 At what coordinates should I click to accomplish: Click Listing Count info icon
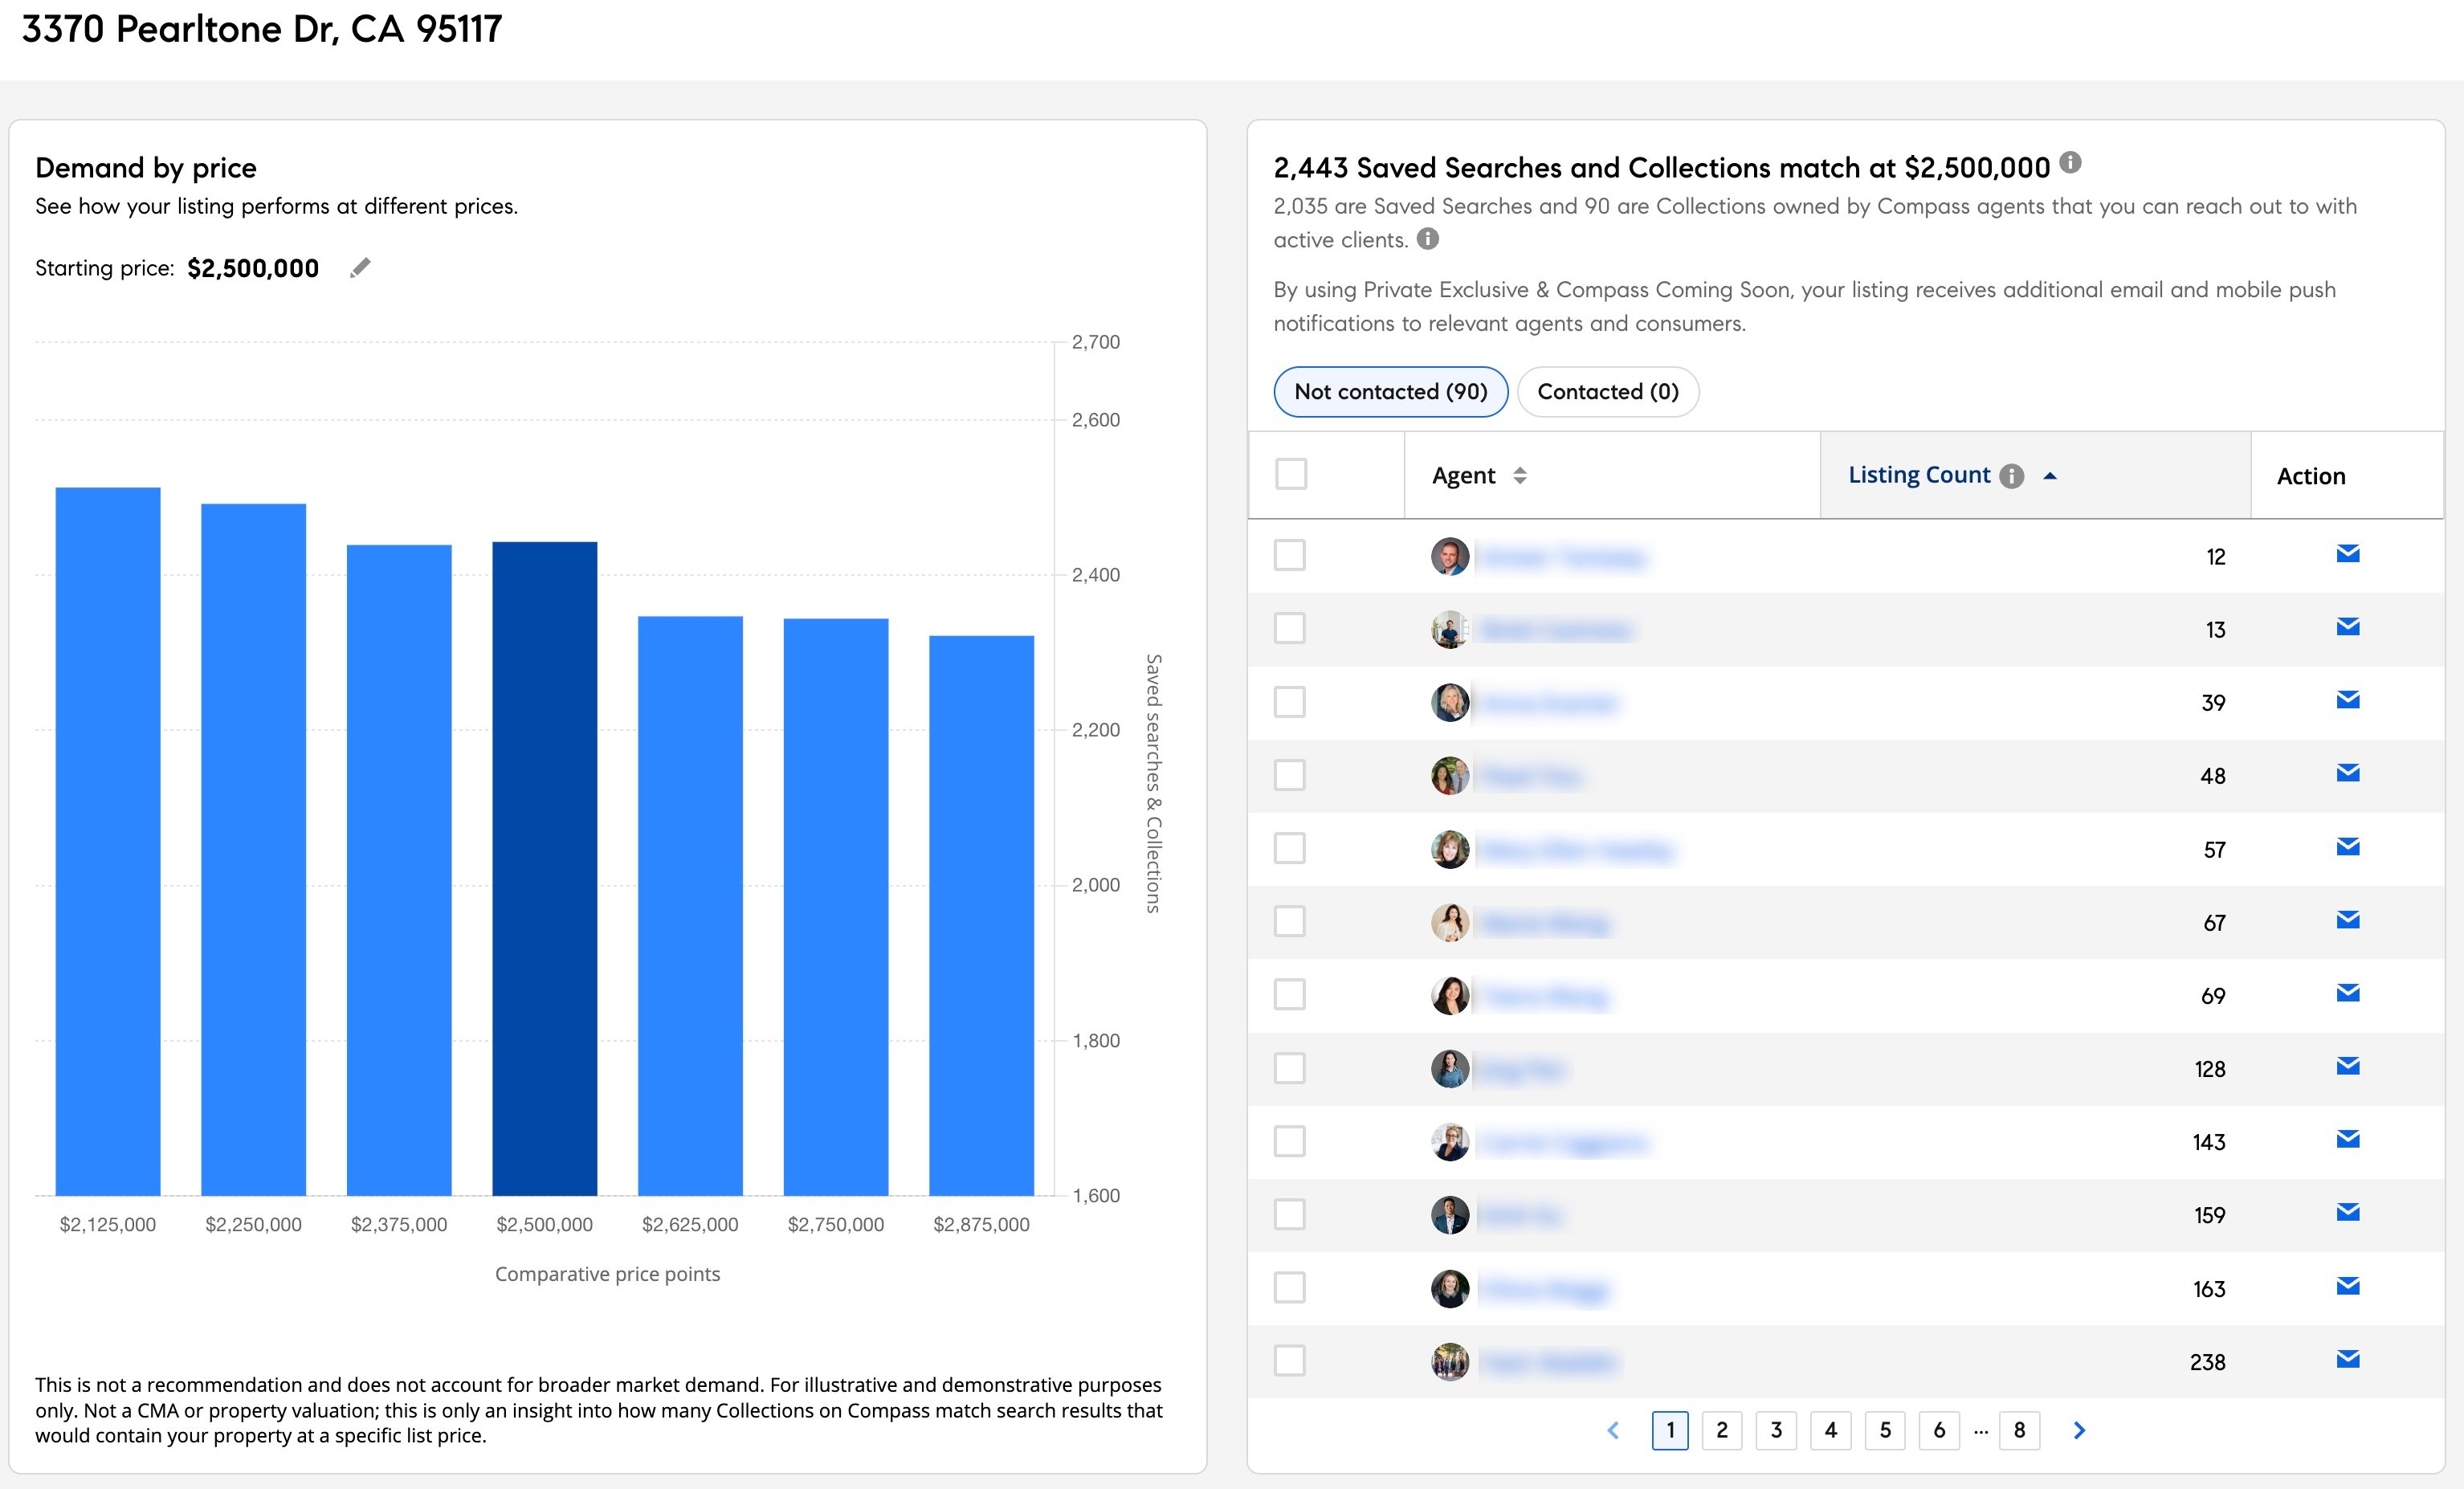click(2011, 476)
